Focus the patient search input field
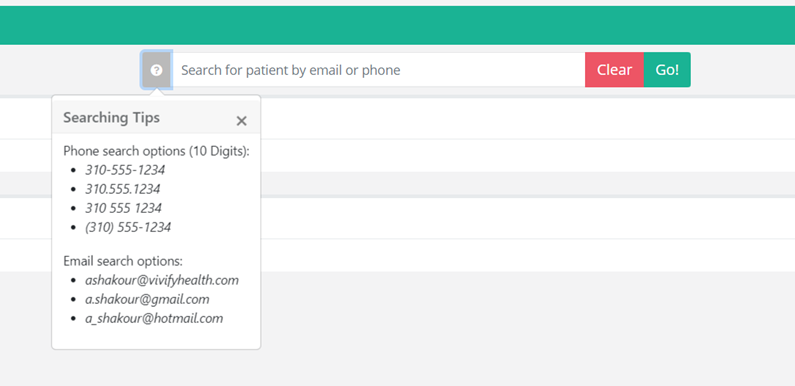Screen dimensions: 795x386 pyautogui.click(x=378, y=70)
